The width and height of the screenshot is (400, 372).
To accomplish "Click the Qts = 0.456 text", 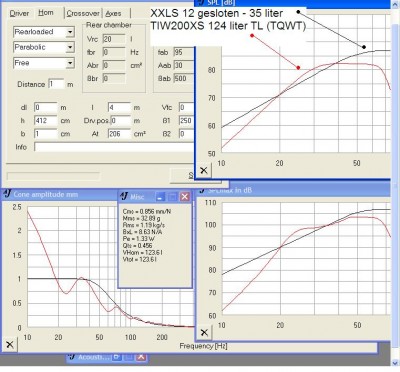I will [137, 246].
